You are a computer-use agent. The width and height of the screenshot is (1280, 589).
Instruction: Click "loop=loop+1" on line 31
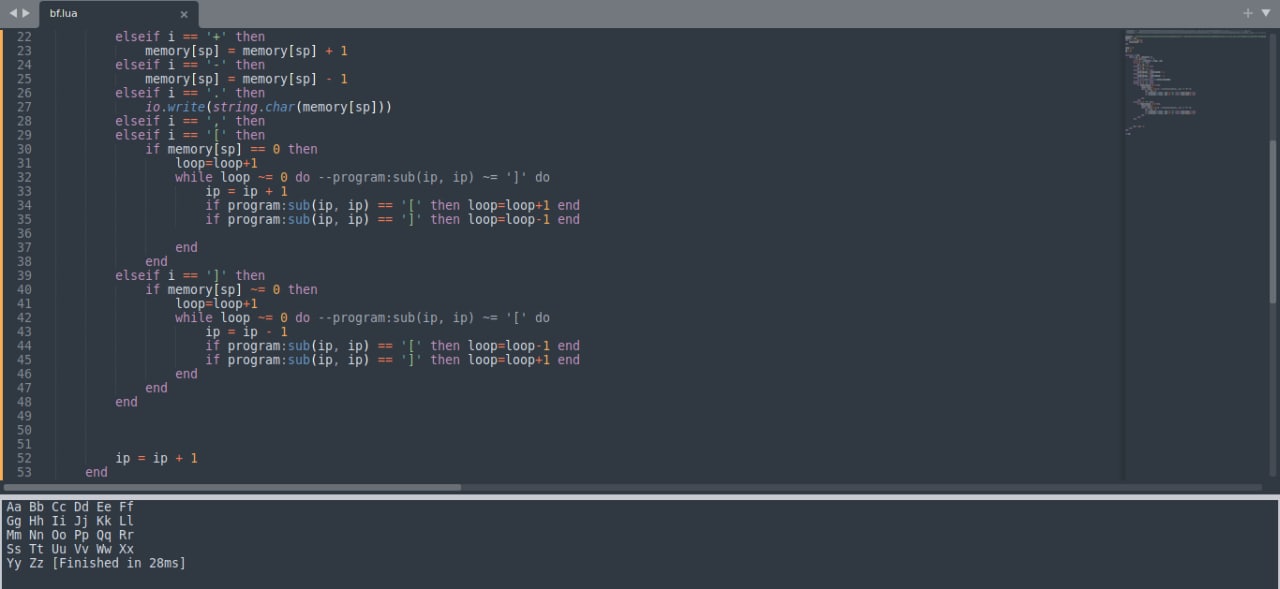click(x=216, y=163)
